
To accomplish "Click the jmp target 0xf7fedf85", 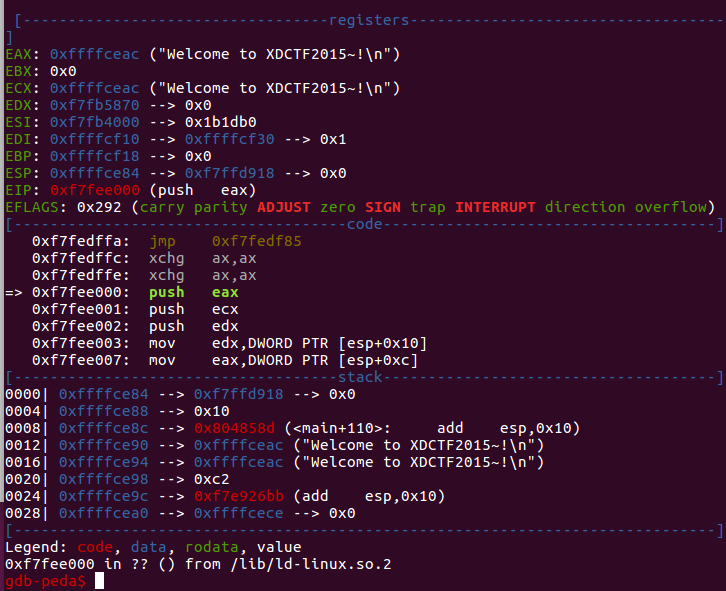I will pyautogui.click(x=257, y=241).
